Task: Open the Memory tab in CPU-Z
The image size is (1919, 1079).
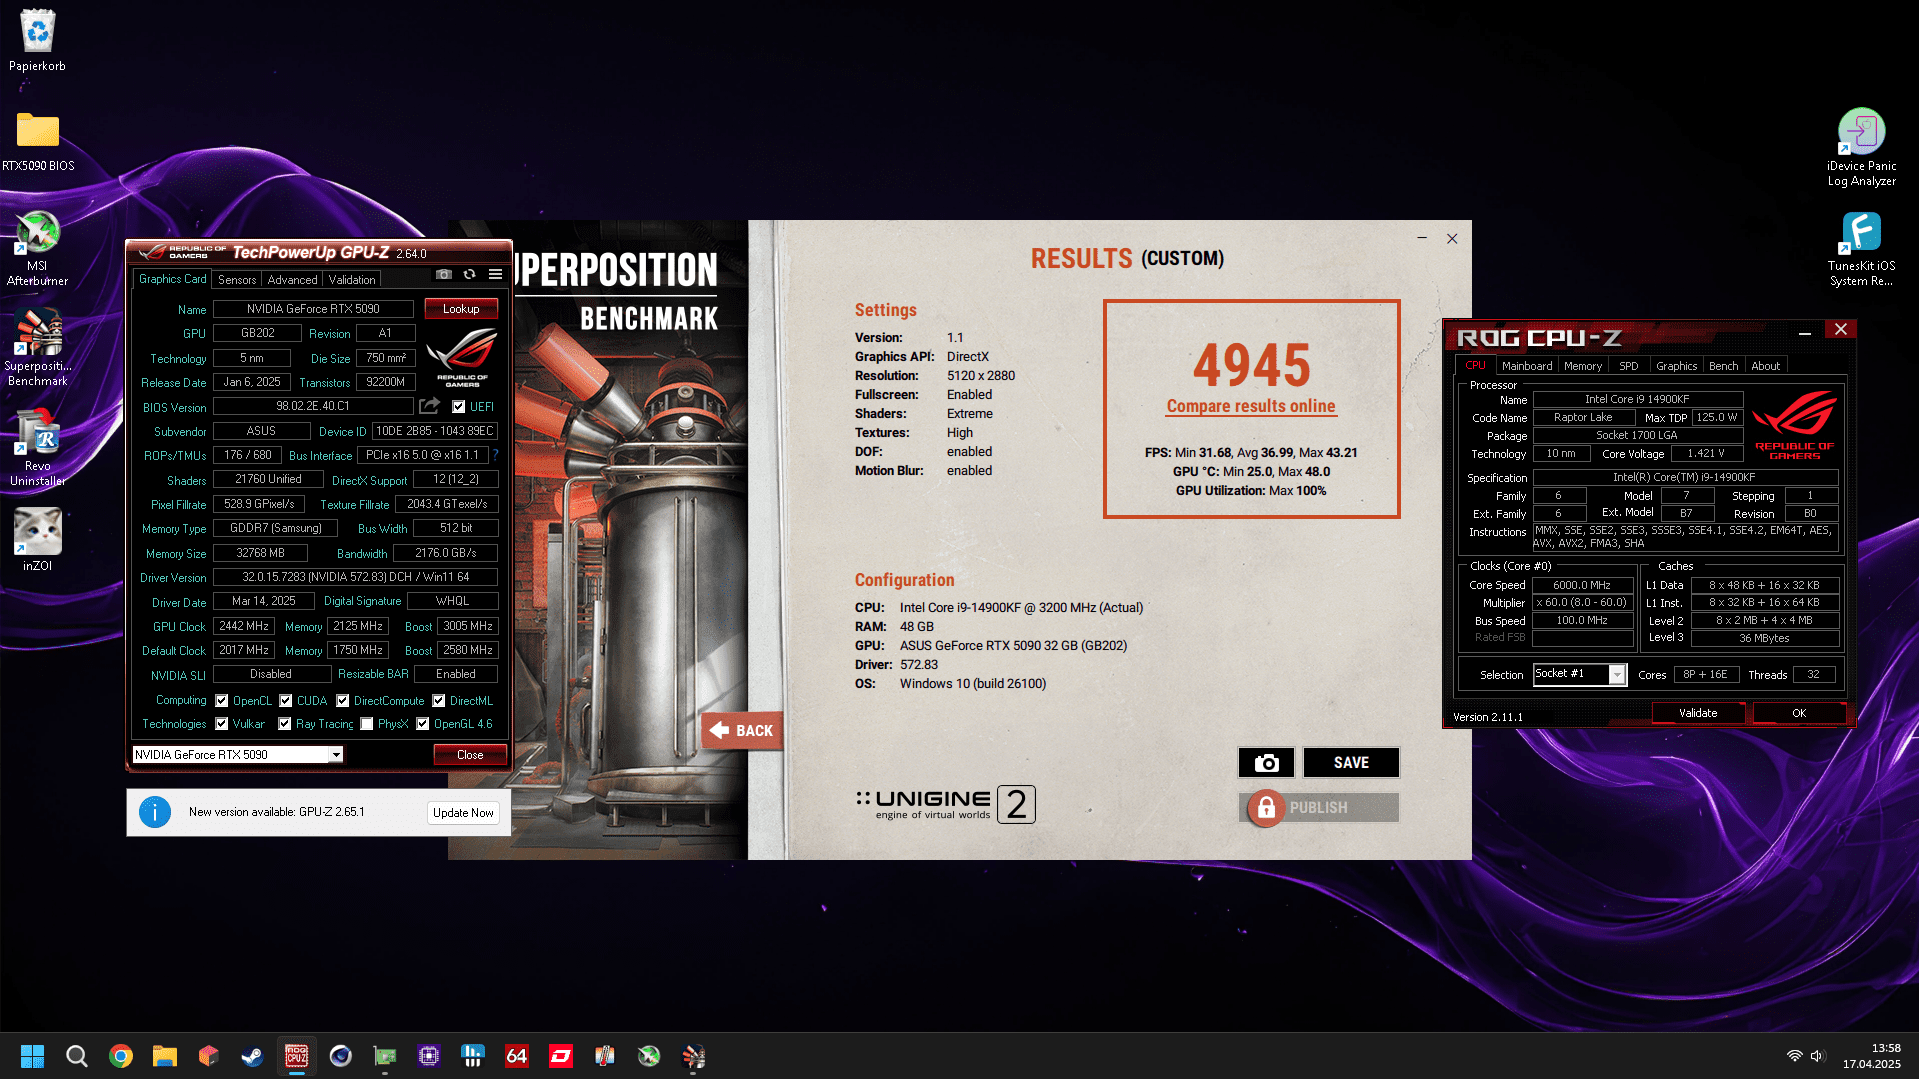Action: point(1583,366)
